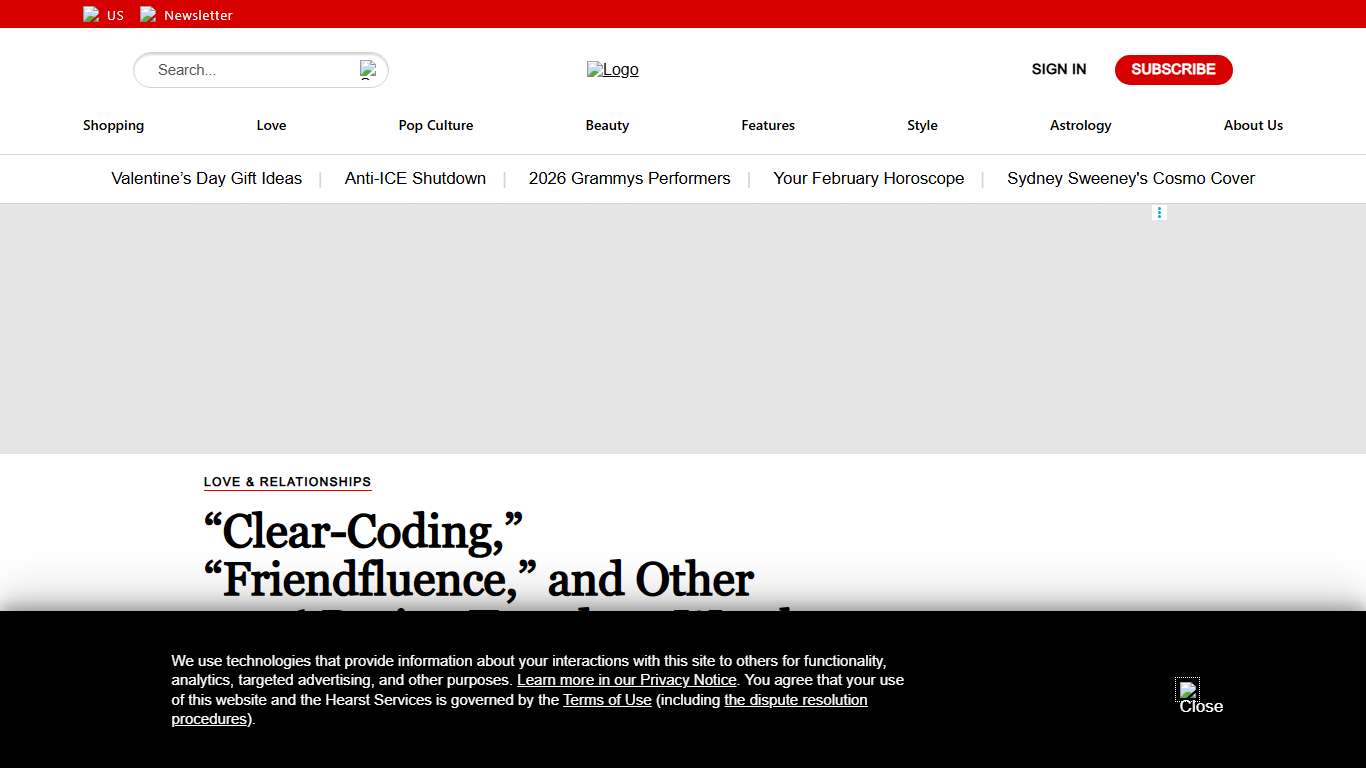Open the ad options icon
The width and height of the screenshot is (1366, 768).
(1159, 213)
